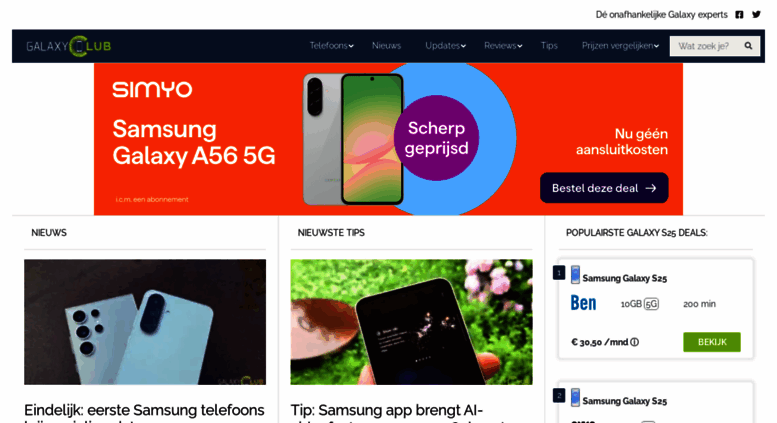Open the Prijzen vergelijken dropdown
The width and height of the screenshot is (777, 423).
point(620,46)
